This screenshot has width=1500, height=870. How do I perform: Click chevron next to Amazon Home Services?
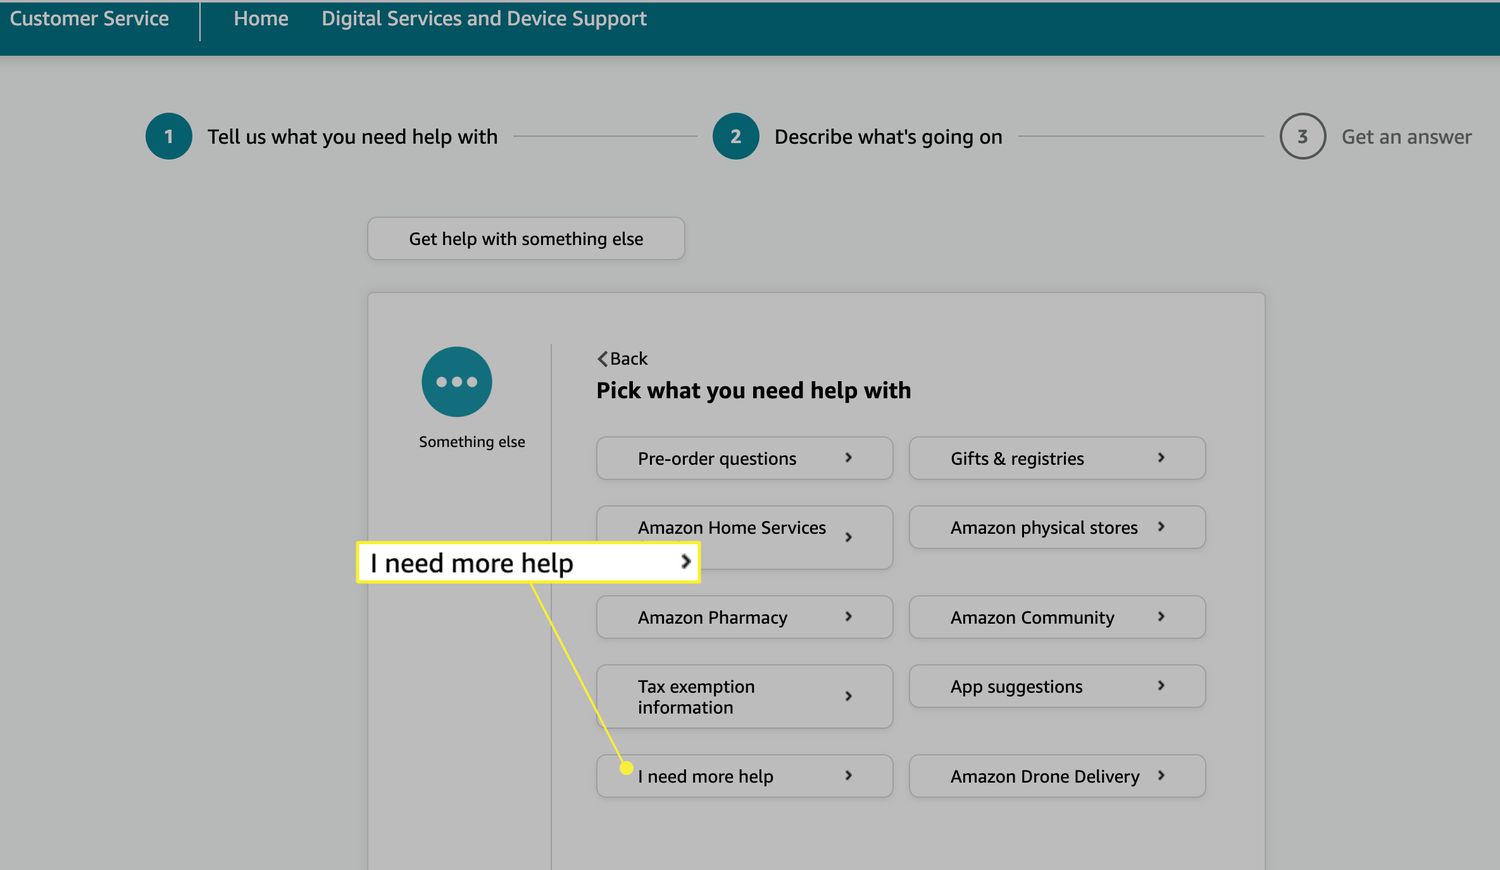[x=848, y=537]
